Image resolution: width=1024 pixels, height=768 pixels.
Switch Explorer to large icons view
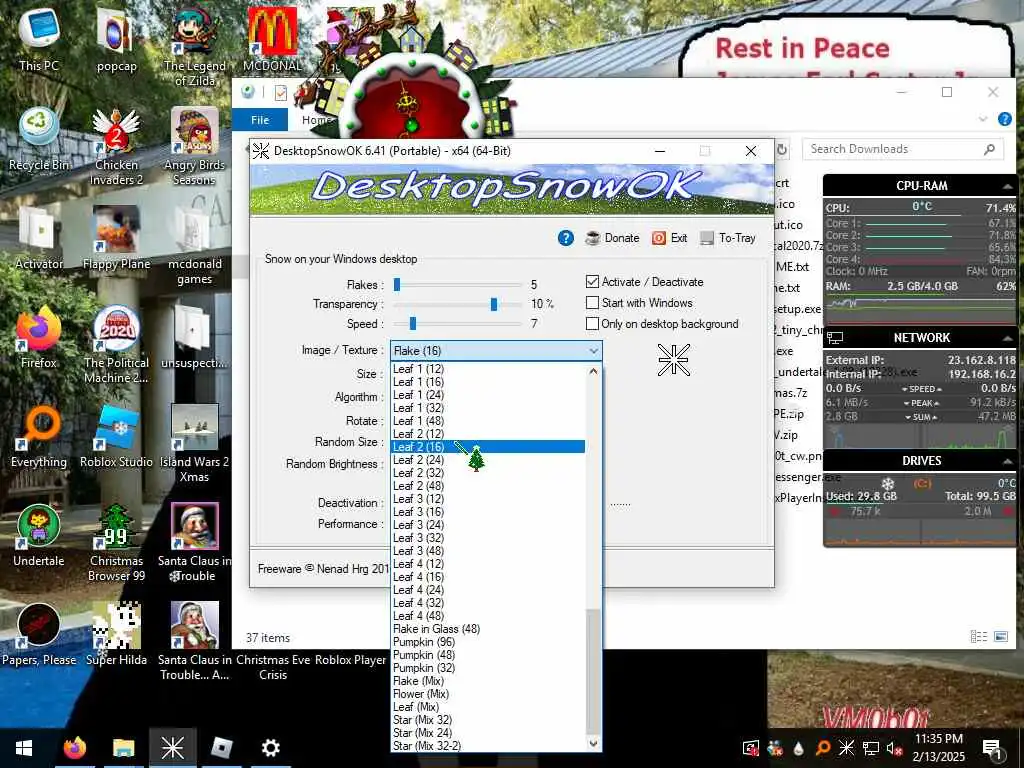coord(1000,636)
